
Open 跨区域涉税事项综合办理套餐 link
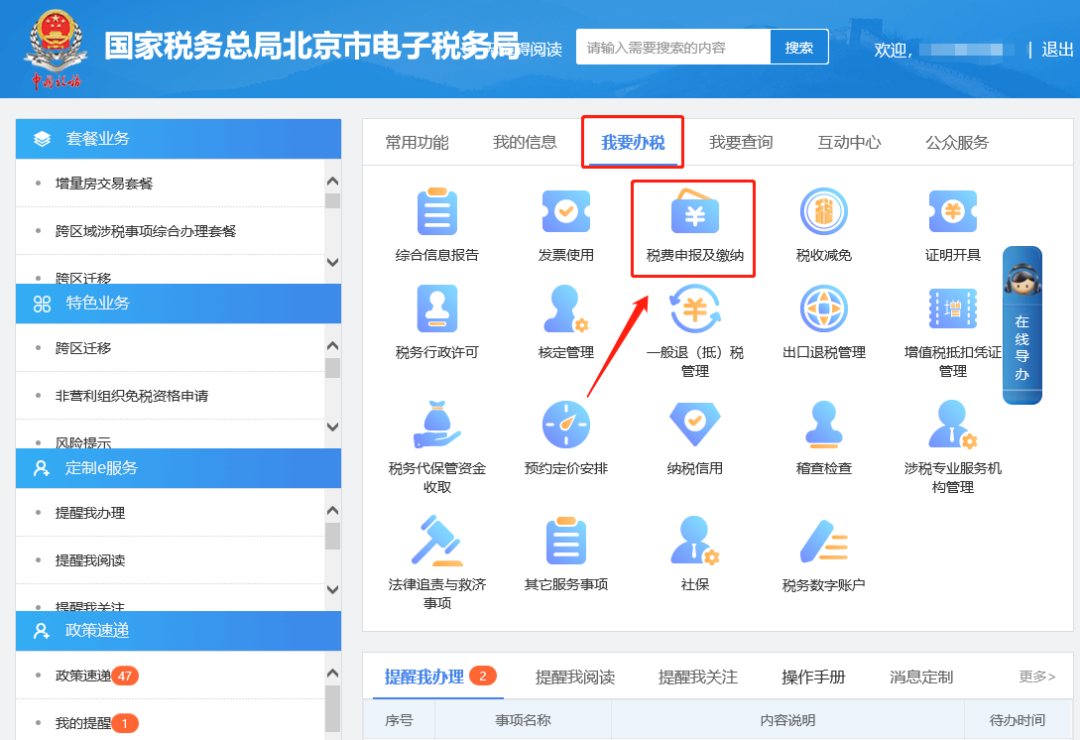(x=145, y=231)
